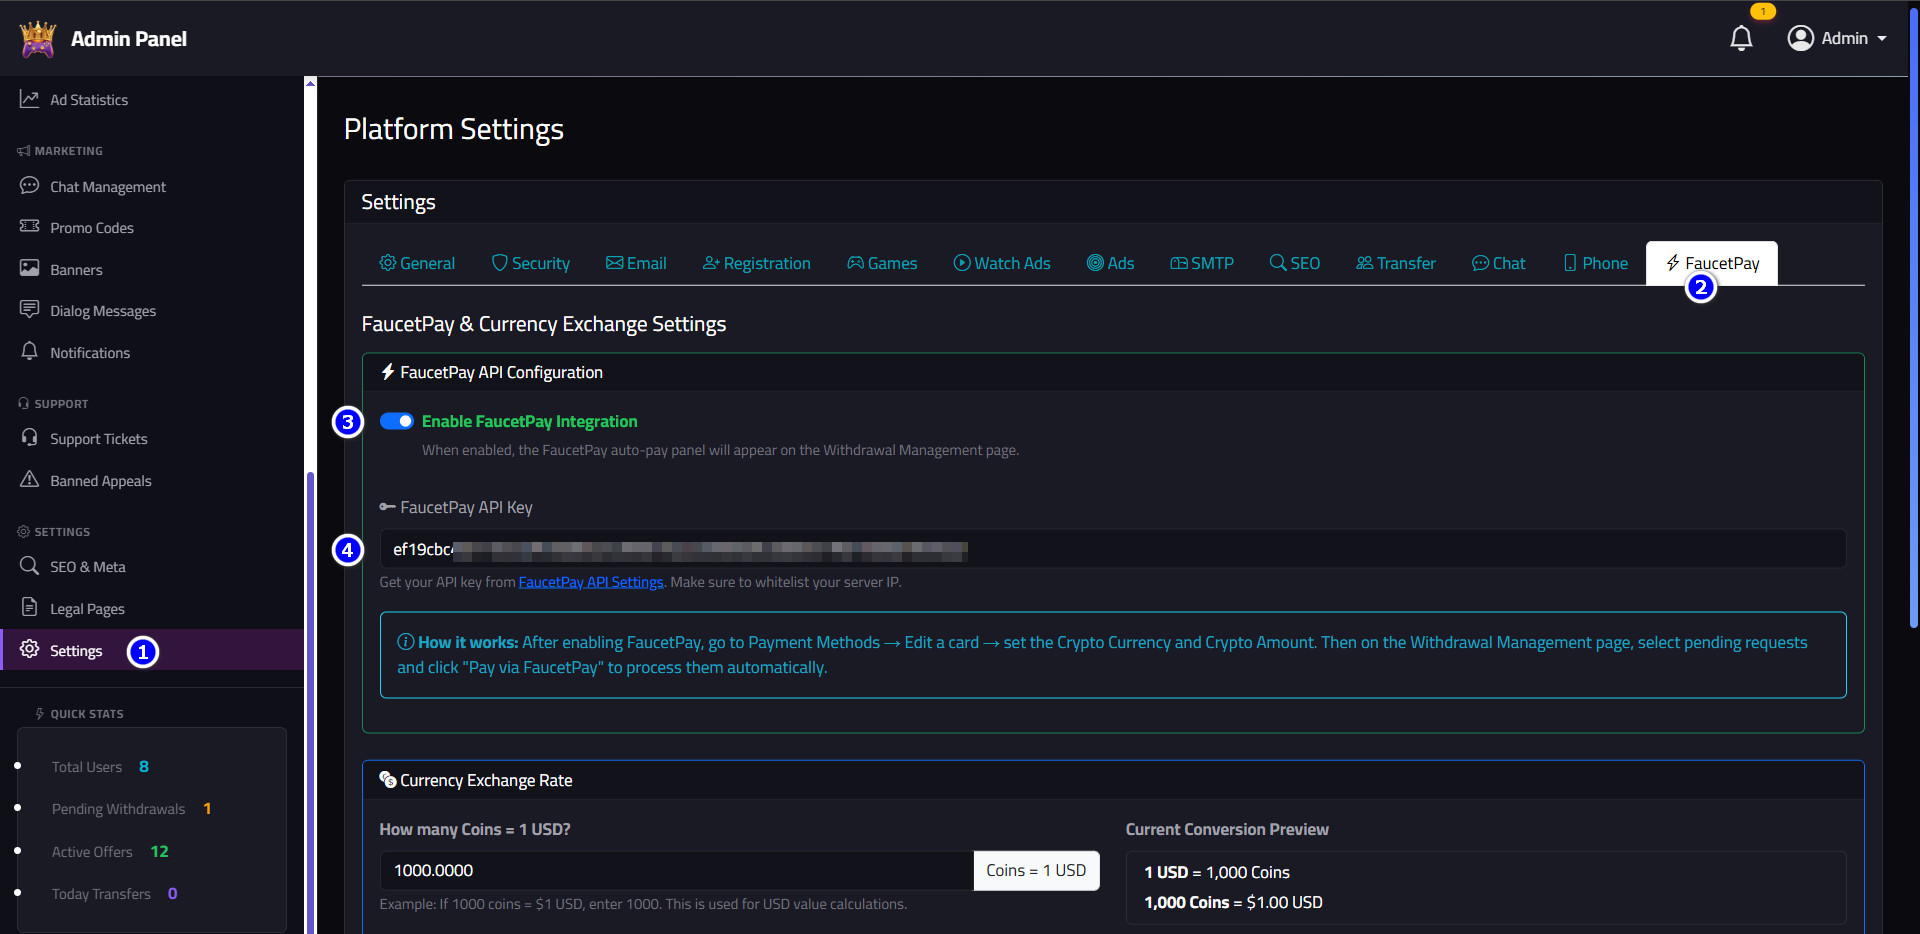
Task: Open the Admin account dropdown
Action: [x=1838, y=38]
